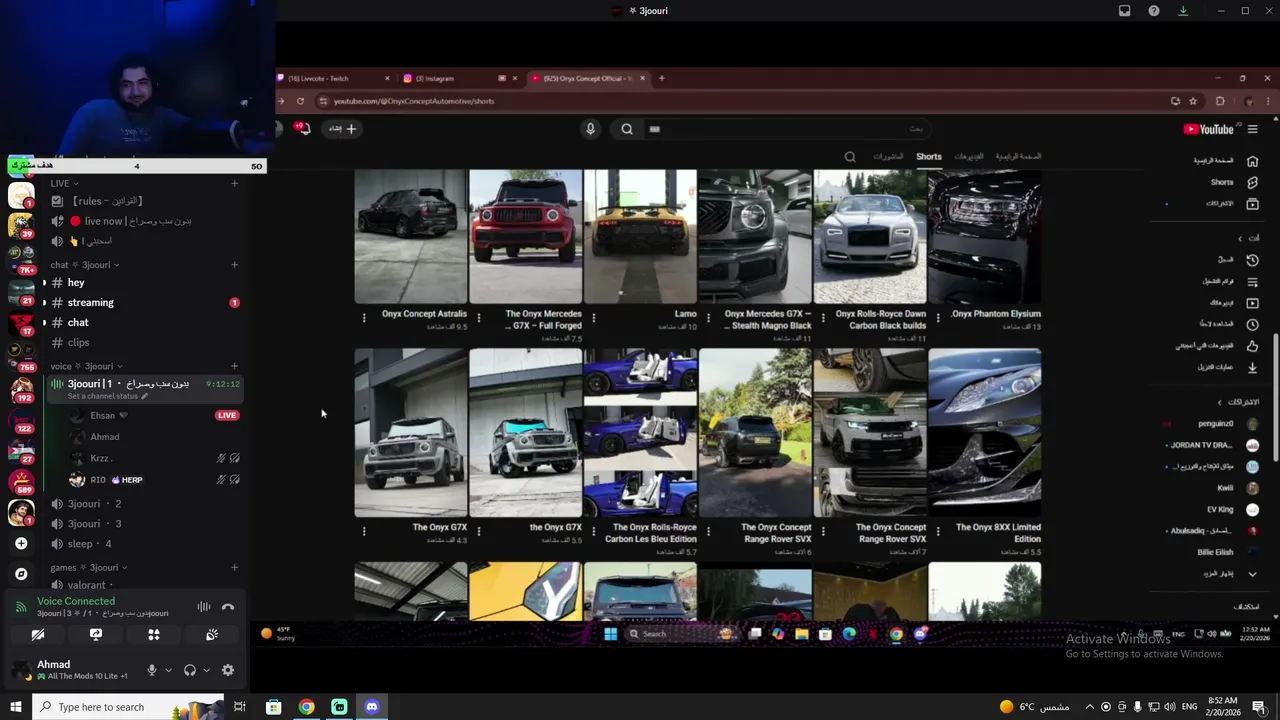Open Microsoft Store from Windows taskbar

pos(273,707)
